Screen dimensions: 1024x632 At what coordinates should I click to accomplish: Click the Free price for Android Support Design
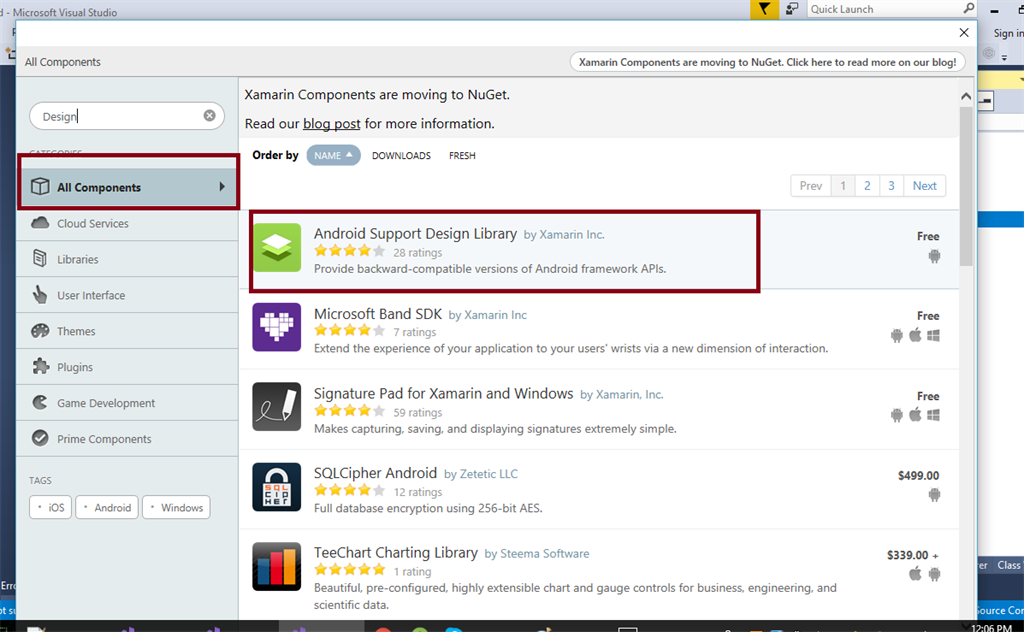pyautogui.click(x=928, y=236)
